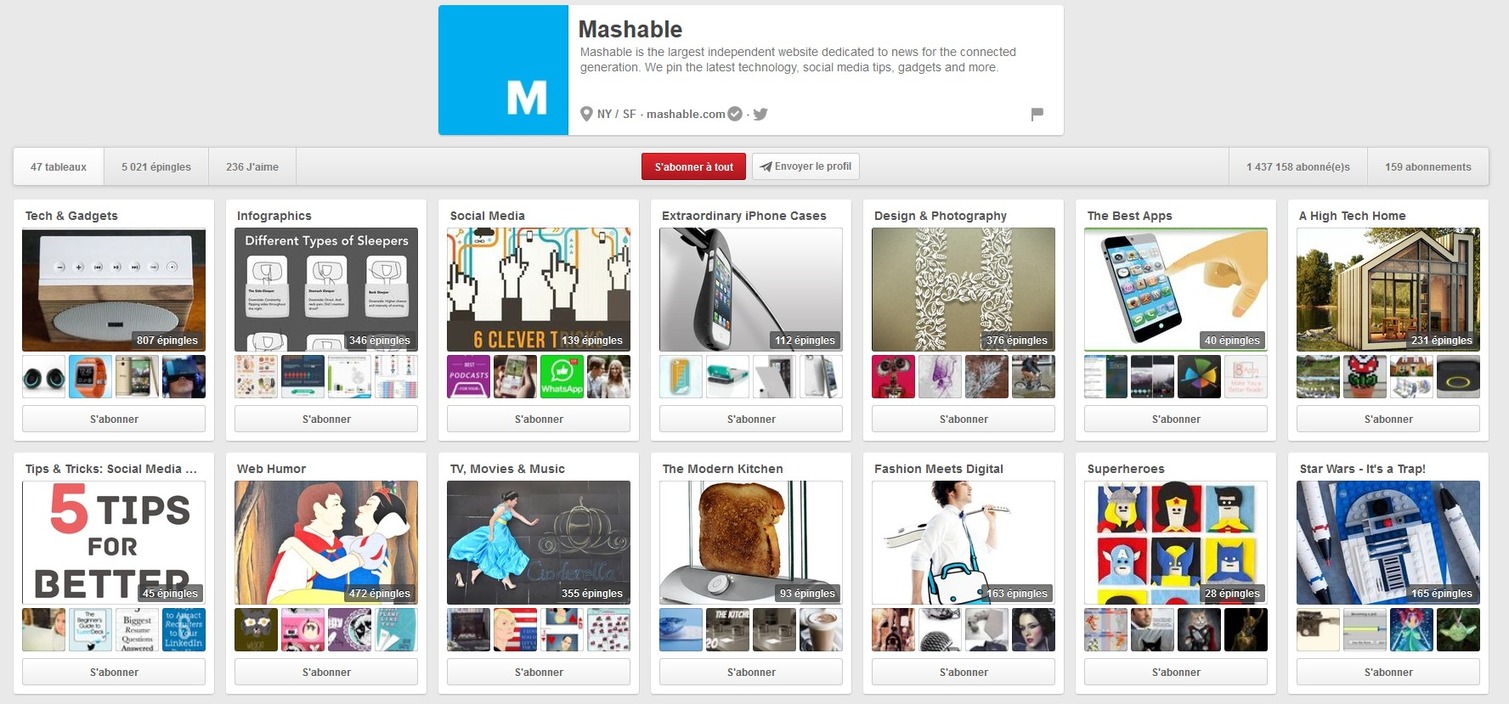1509x704 pixels.
Task: Click the report flag icon on Mashable profile
Action: coord(1037,114)
